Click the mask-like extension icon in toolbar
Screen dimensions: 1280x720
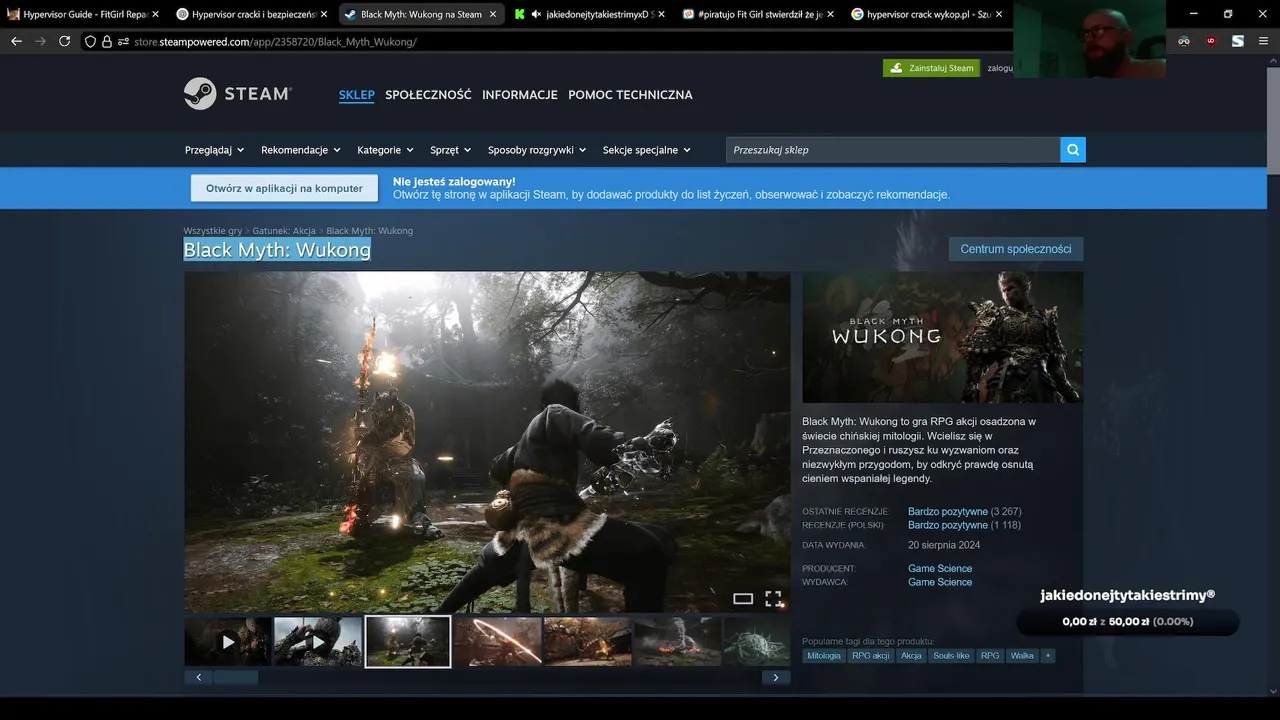click(x=1184, y=41)
